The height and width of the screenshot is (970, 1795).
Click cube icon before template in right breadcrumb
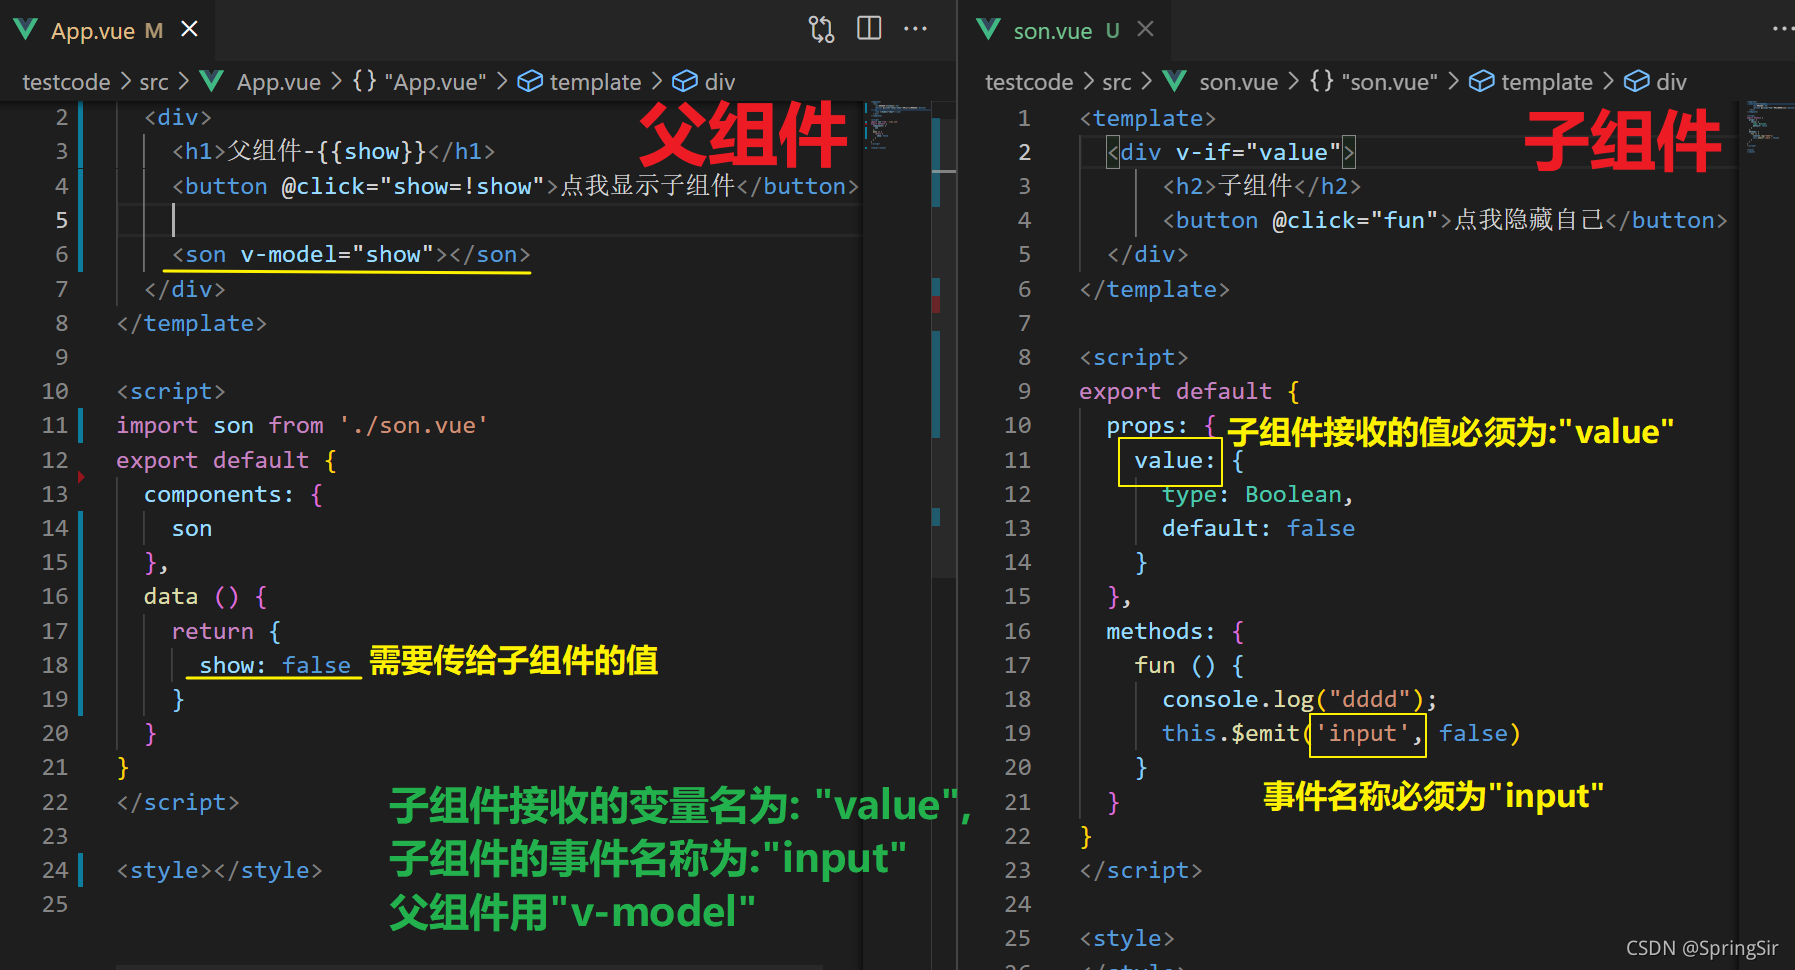tap(1482, 81)
